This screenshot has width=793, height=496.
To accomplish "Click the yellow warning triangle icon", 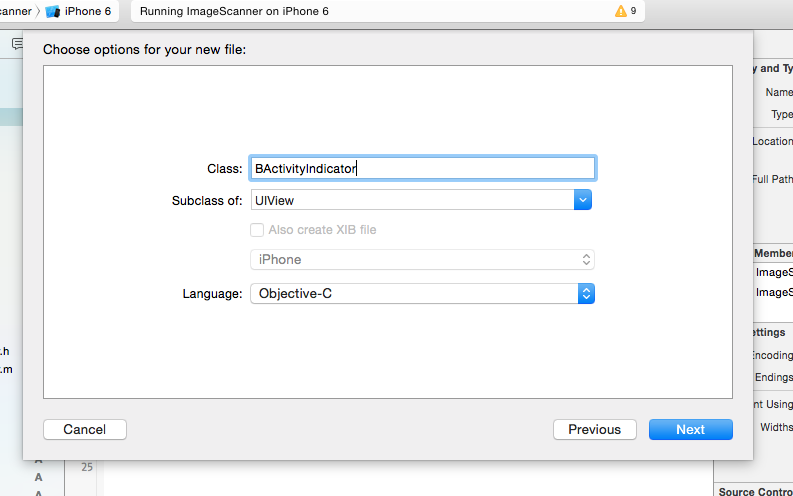I will point(621,11).
